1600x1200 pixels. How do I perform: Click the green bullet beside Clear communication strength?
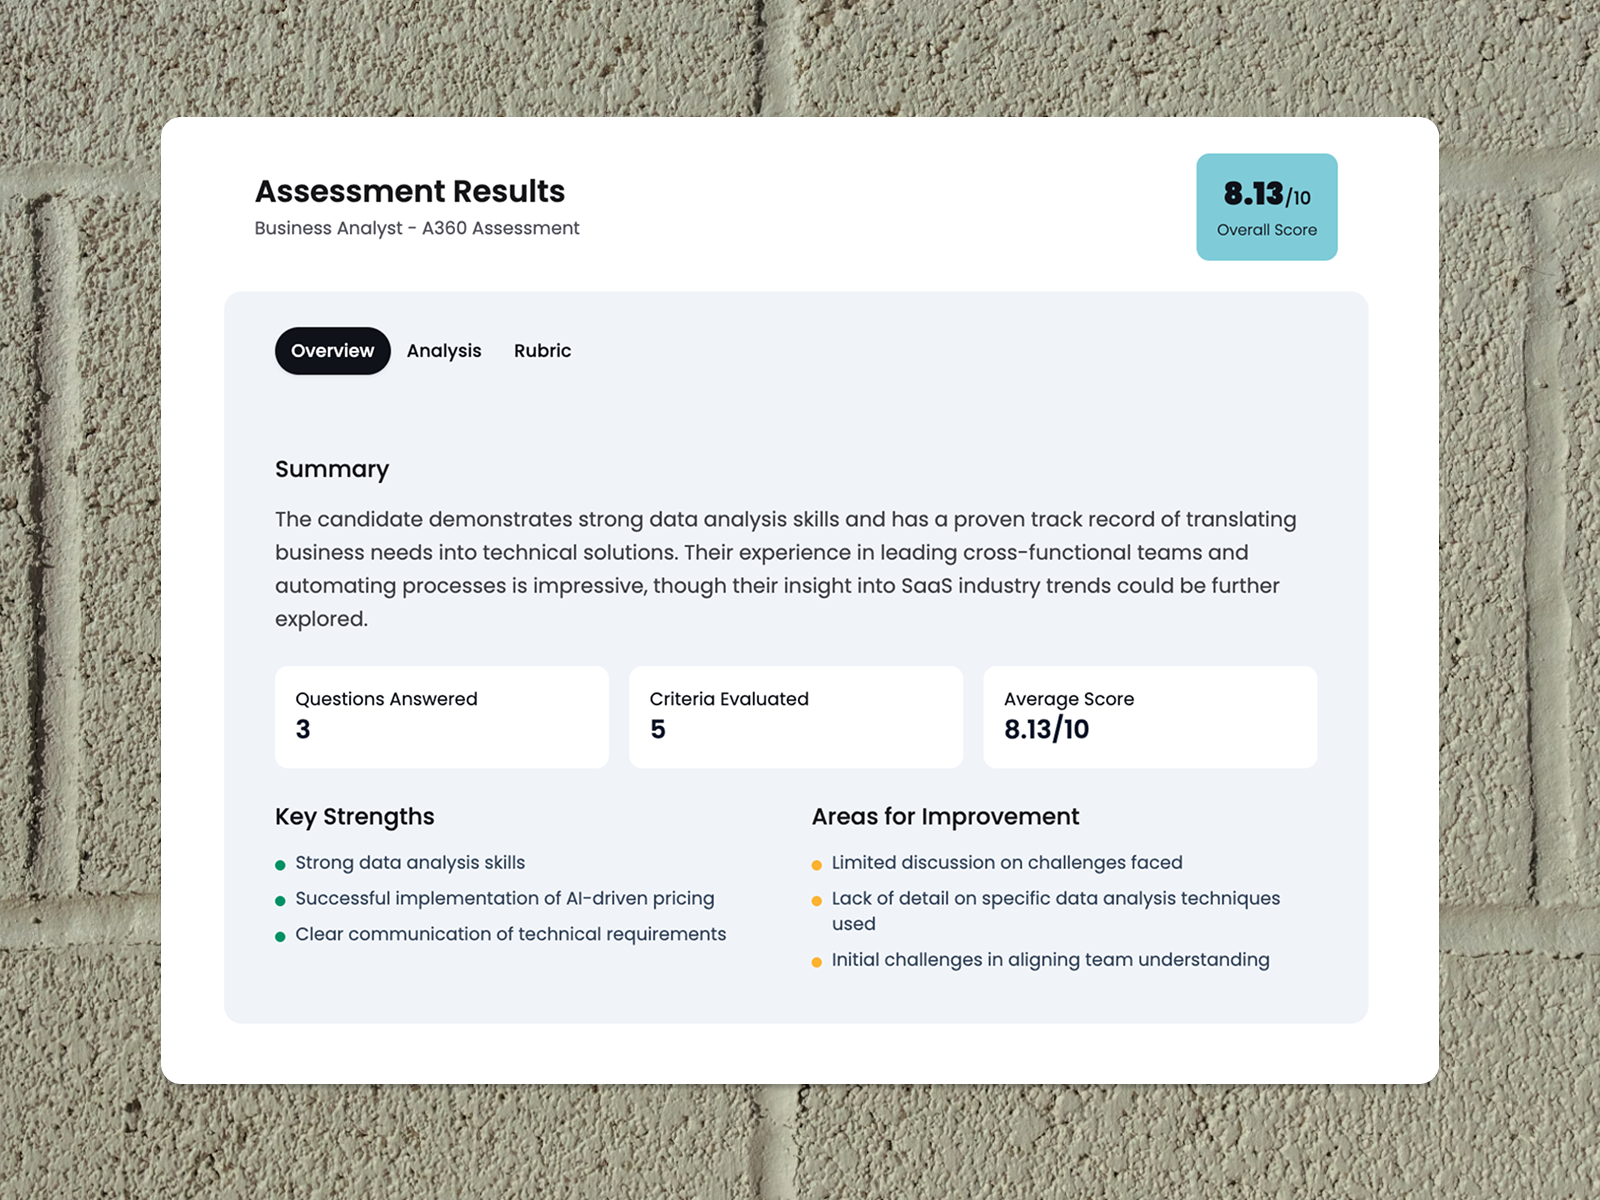tap(281, 935)
